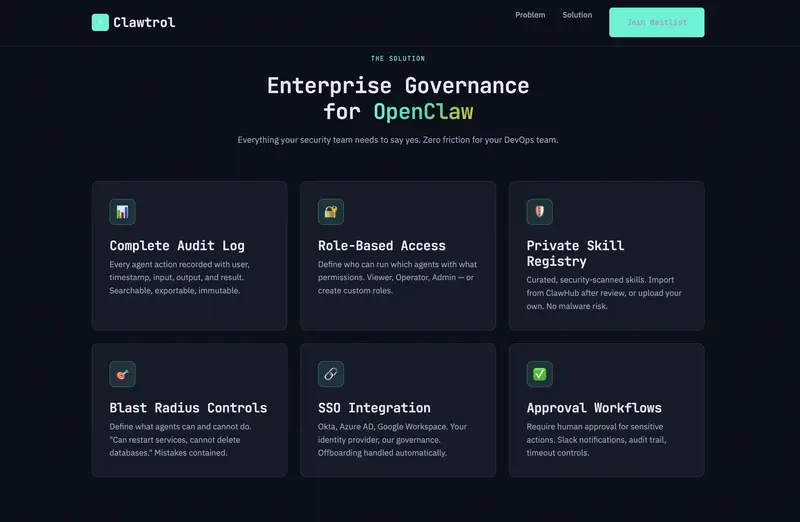This screenshot has width=800, height=522.
Task: Click the Clawtrol logo icon
Action: [100, 22]
